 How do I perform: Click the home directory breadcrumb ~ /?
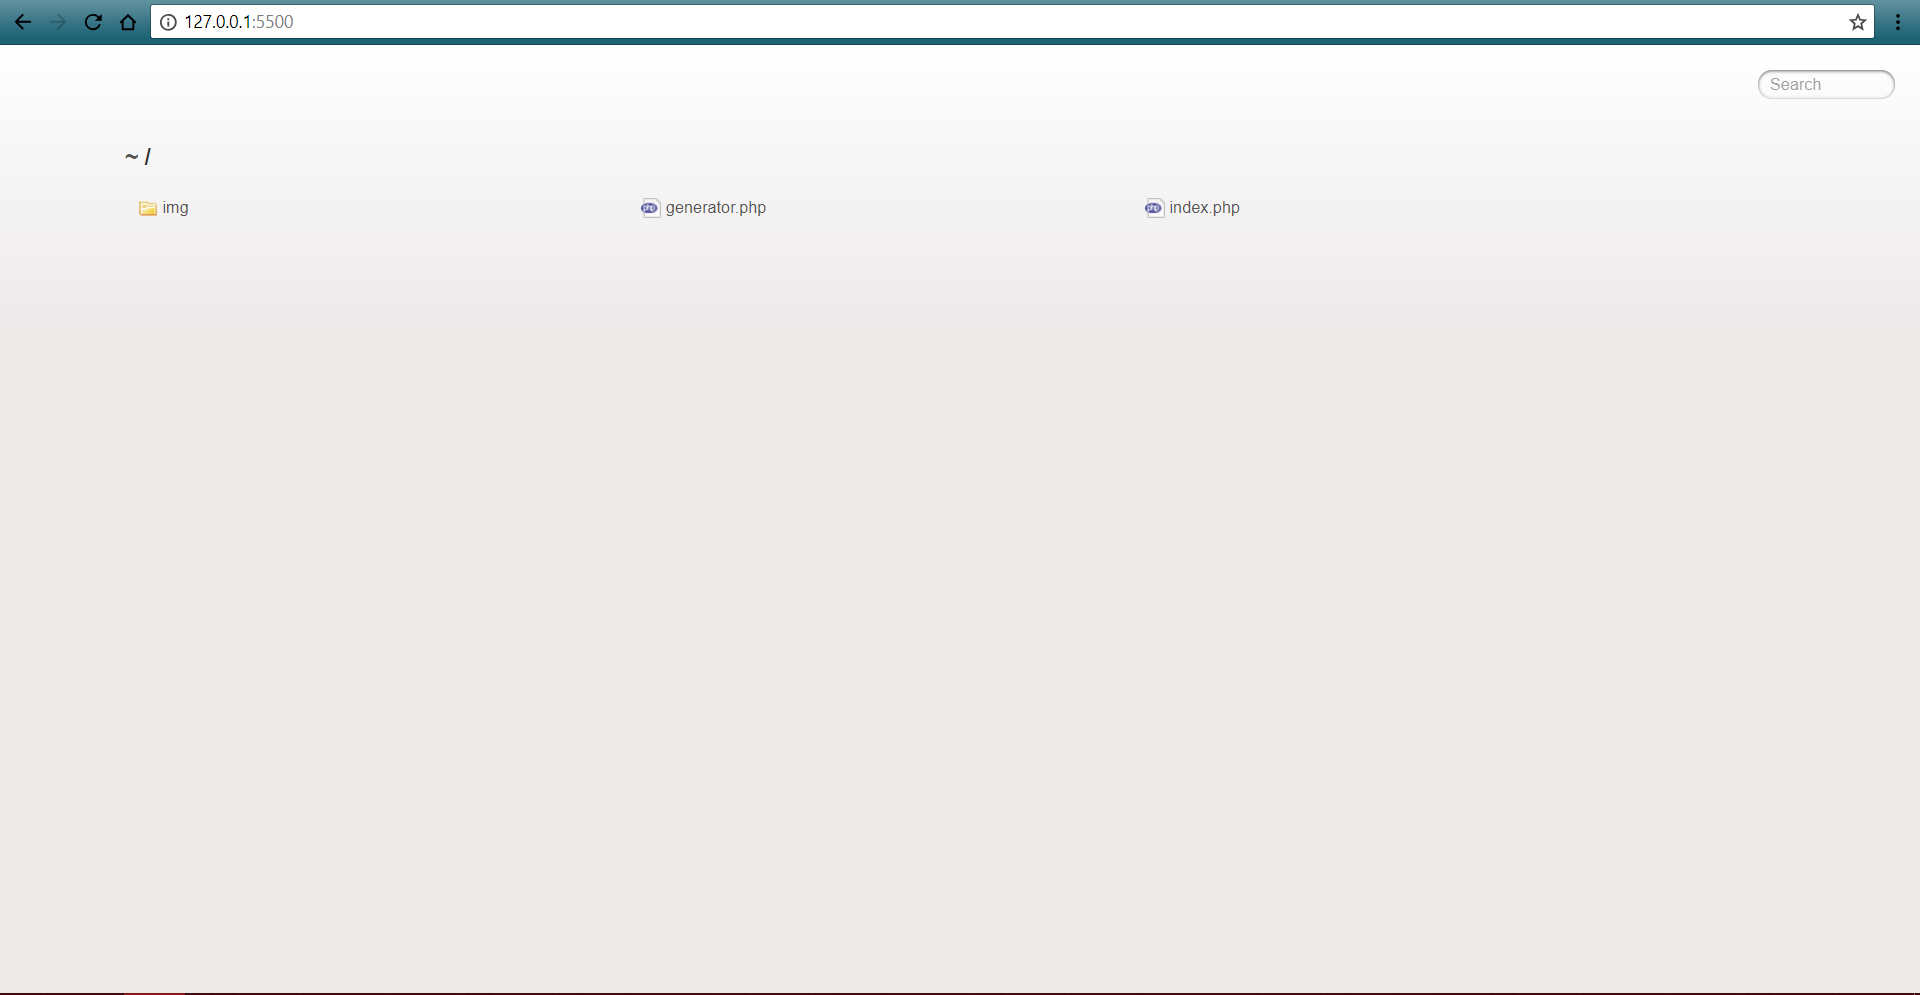(x=137, y=156)
